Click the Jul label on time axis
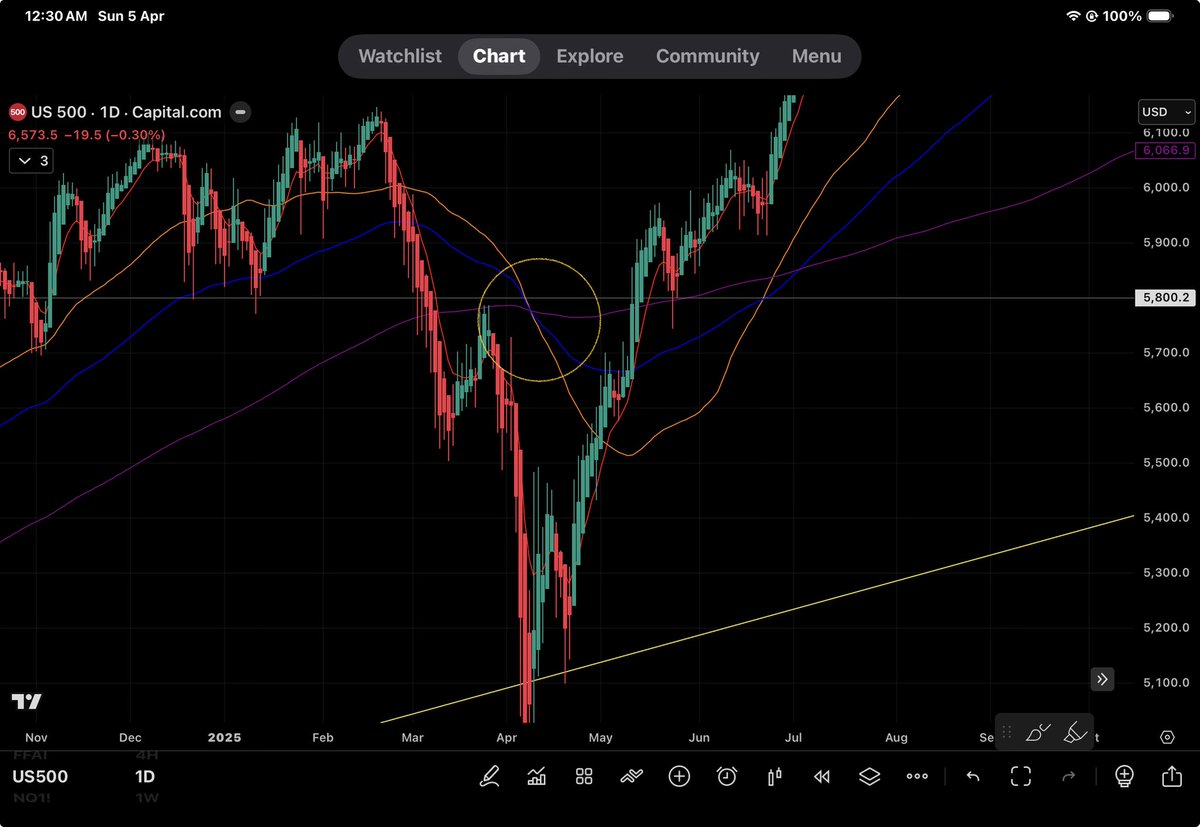Screen dimensions: 1200x827 tap(794, 738)
